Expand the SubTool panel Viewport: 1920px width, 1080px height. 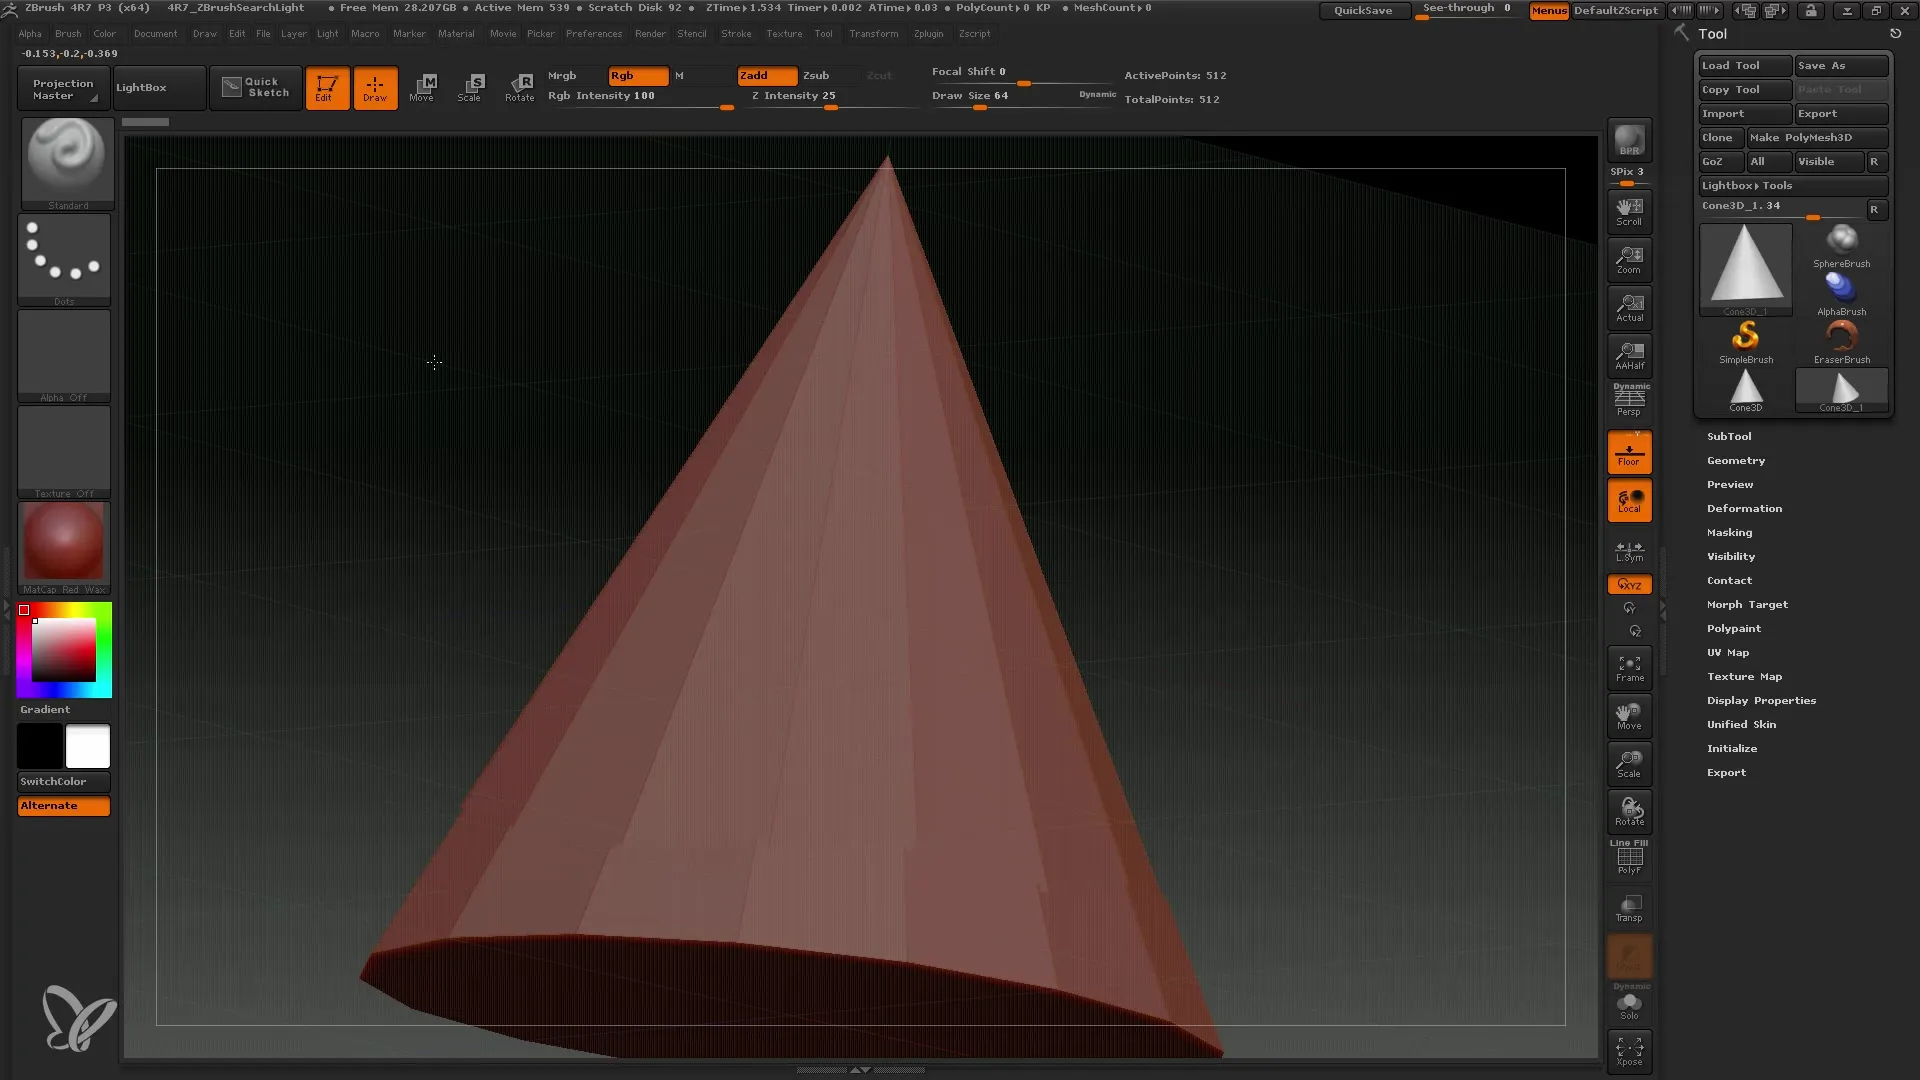1730,435
